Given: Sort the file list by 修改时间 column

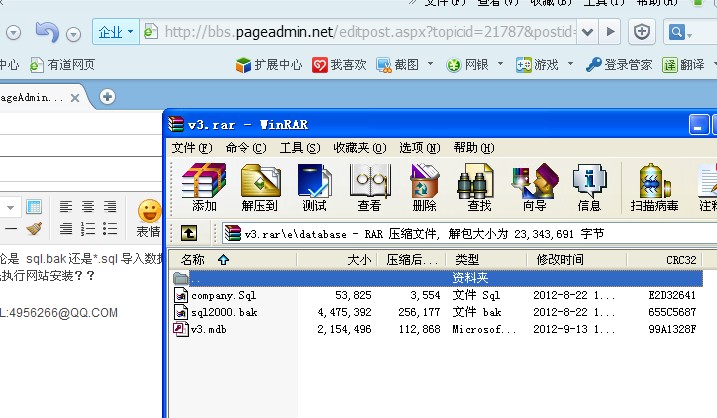Looking at the screenshot, I should pyautogui.click(x=560, y=260).
